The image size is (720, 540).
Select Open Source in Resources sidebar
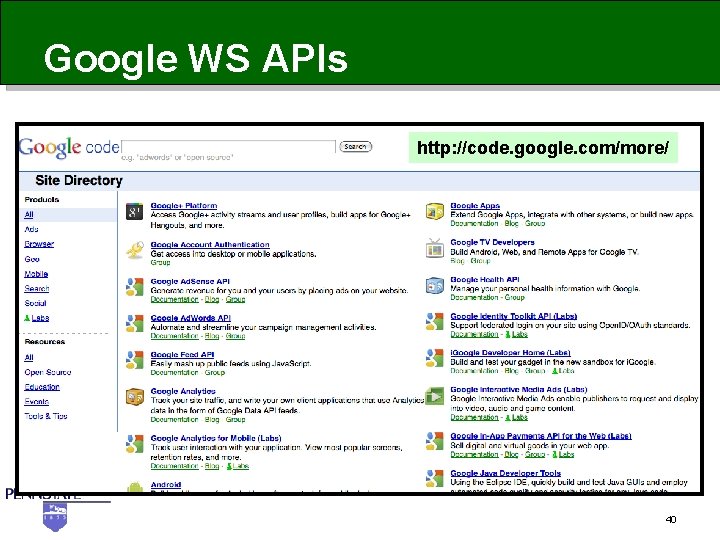pyautogui.click(x=48, y=372)
